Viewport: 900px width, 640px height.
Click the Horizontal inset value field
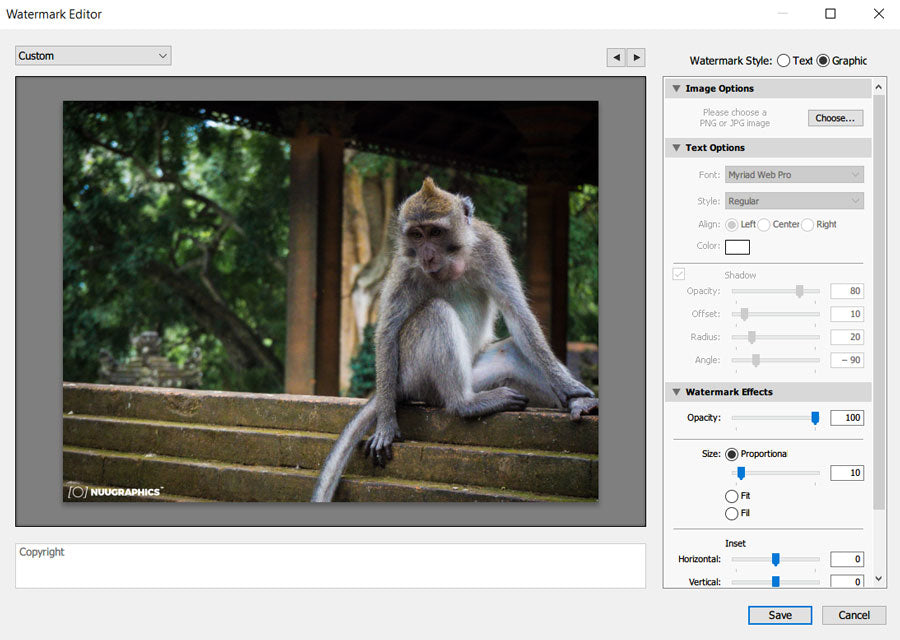pos(847,559)
